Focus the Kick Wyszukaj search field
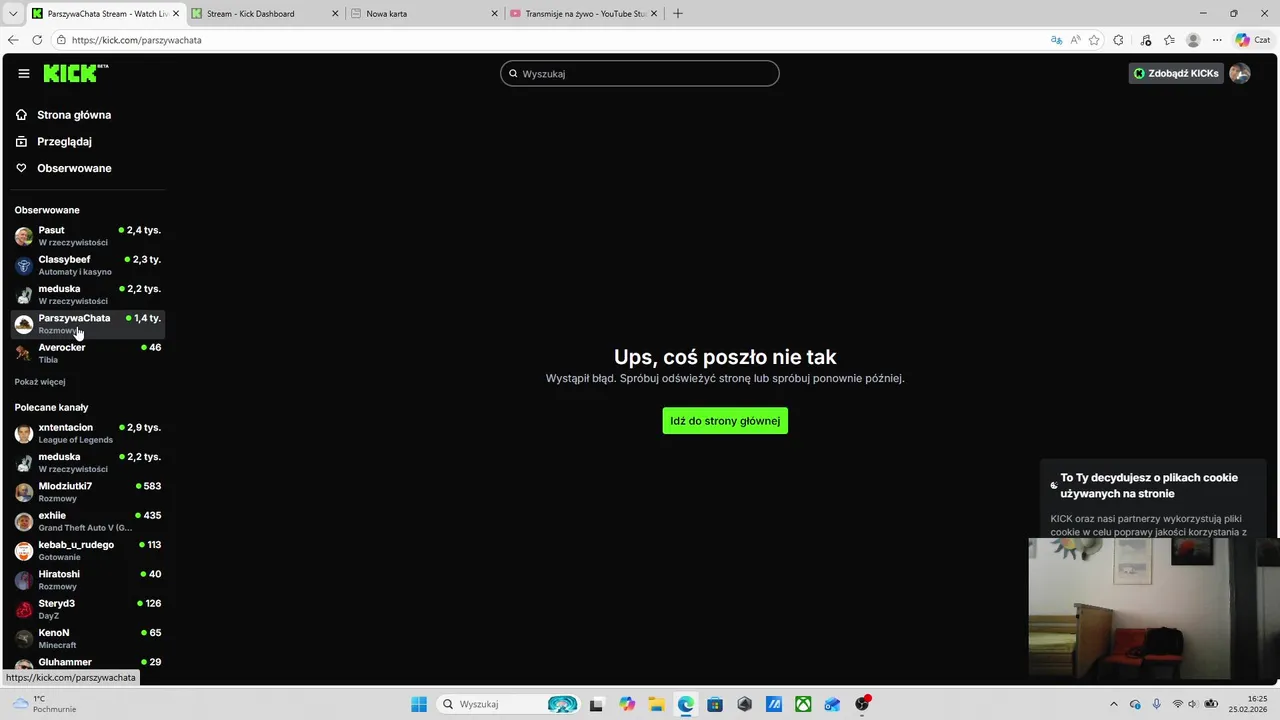Screen dimensions: 1280x720 640,73
